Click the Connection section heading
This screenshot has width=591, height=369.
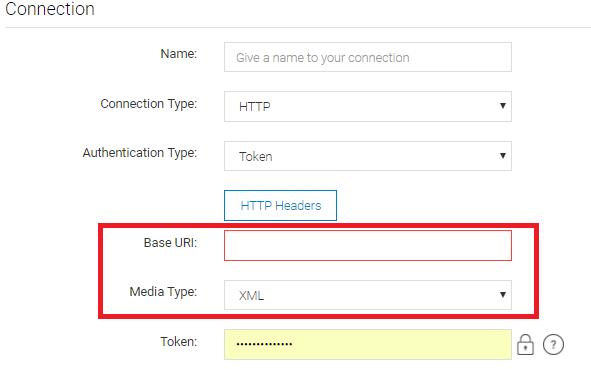coord(50,9)
